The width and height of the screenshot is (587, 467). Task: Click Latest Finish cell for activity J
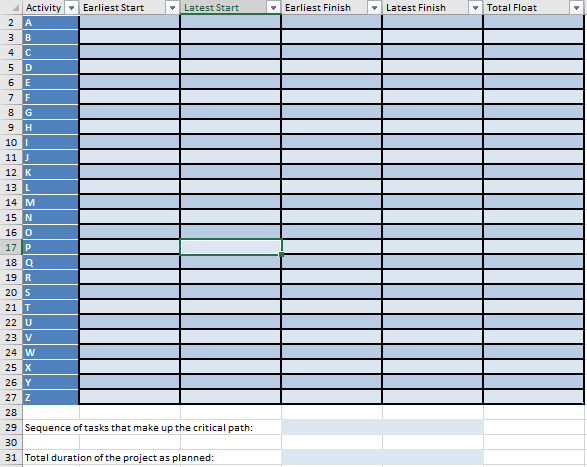433,157
